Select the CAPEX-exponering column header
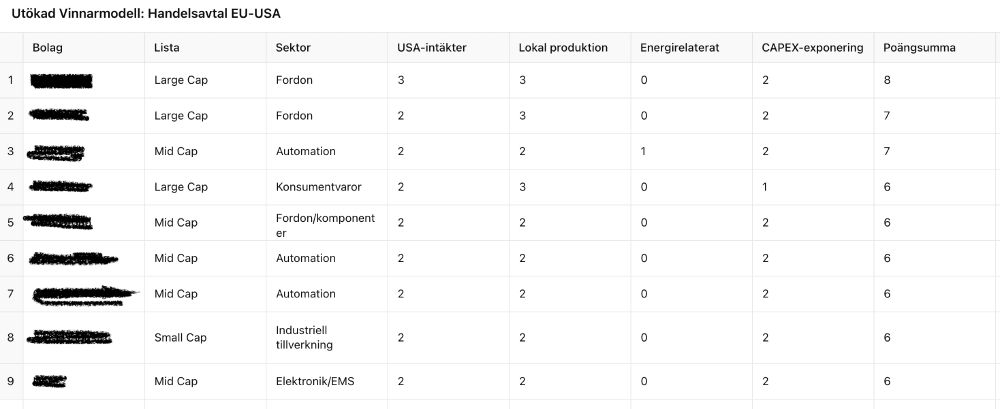This screenshot has width=1000, height=409. pyautogui.click(x=813, y=48)
